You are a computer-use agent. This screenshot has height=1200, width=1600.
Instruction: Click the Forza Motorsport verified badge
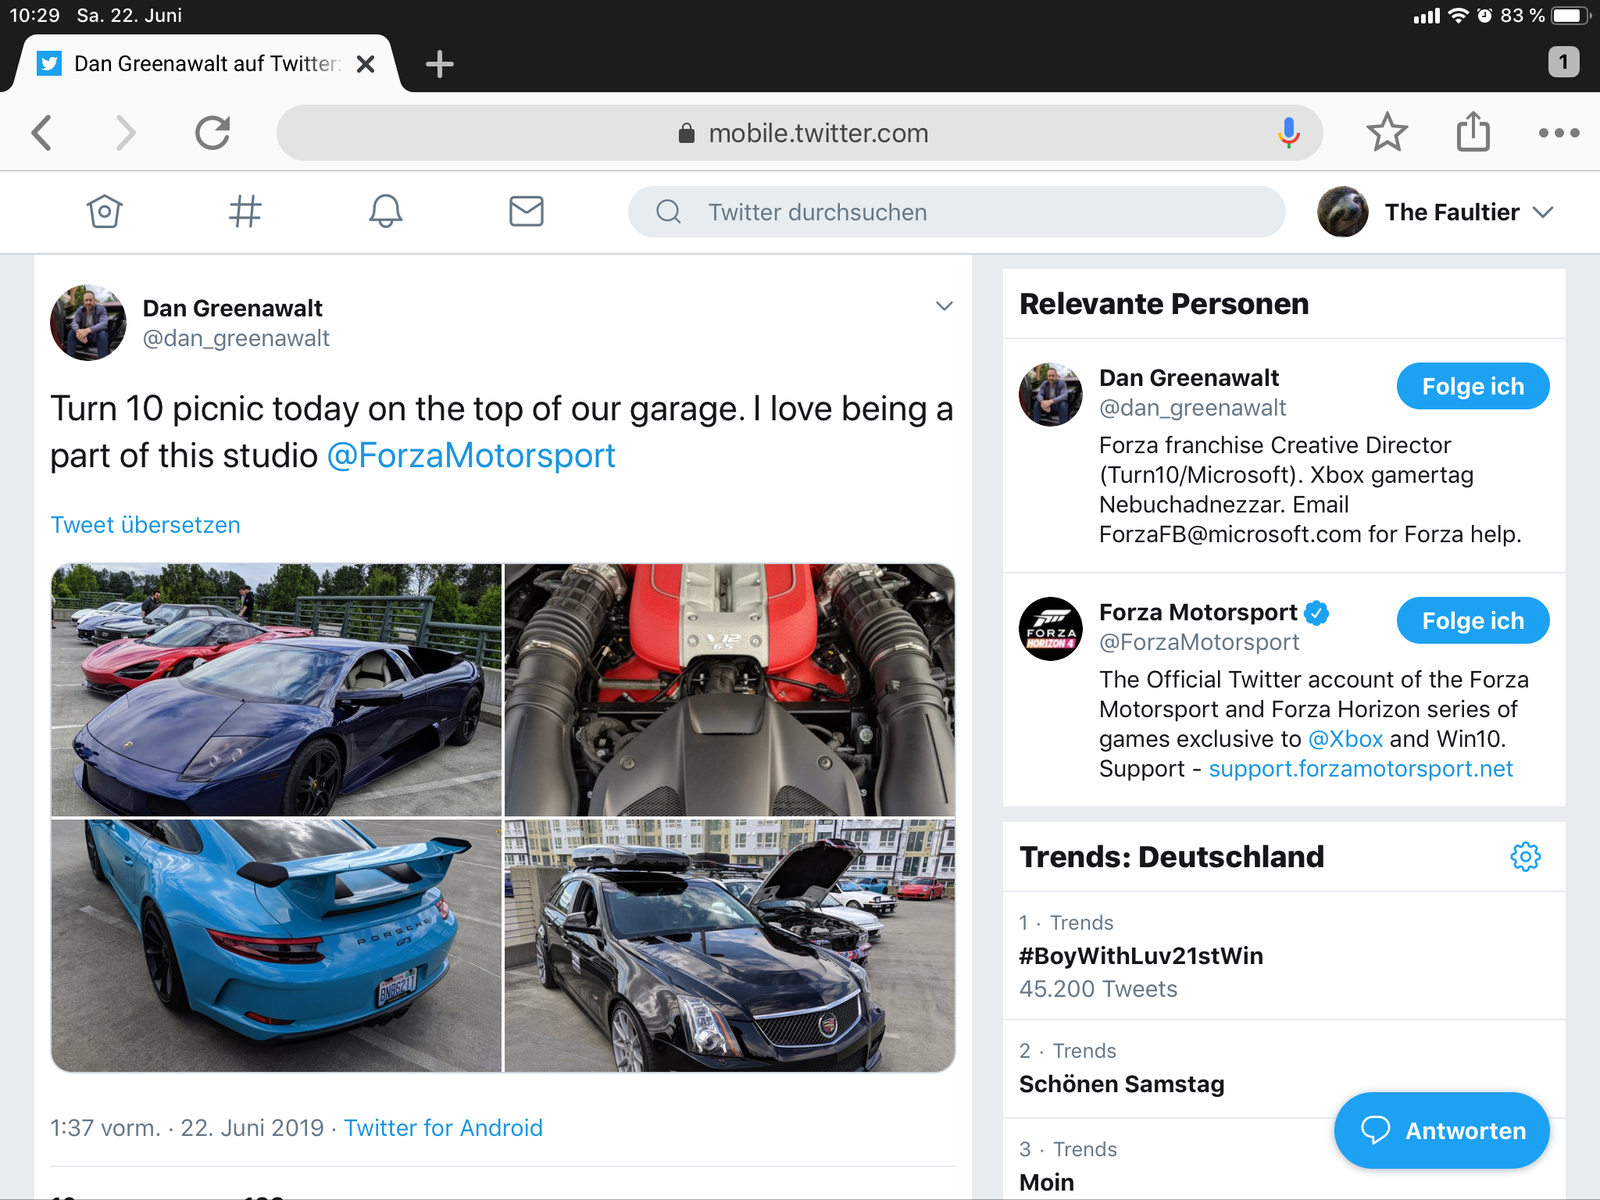coord(1317,612)
